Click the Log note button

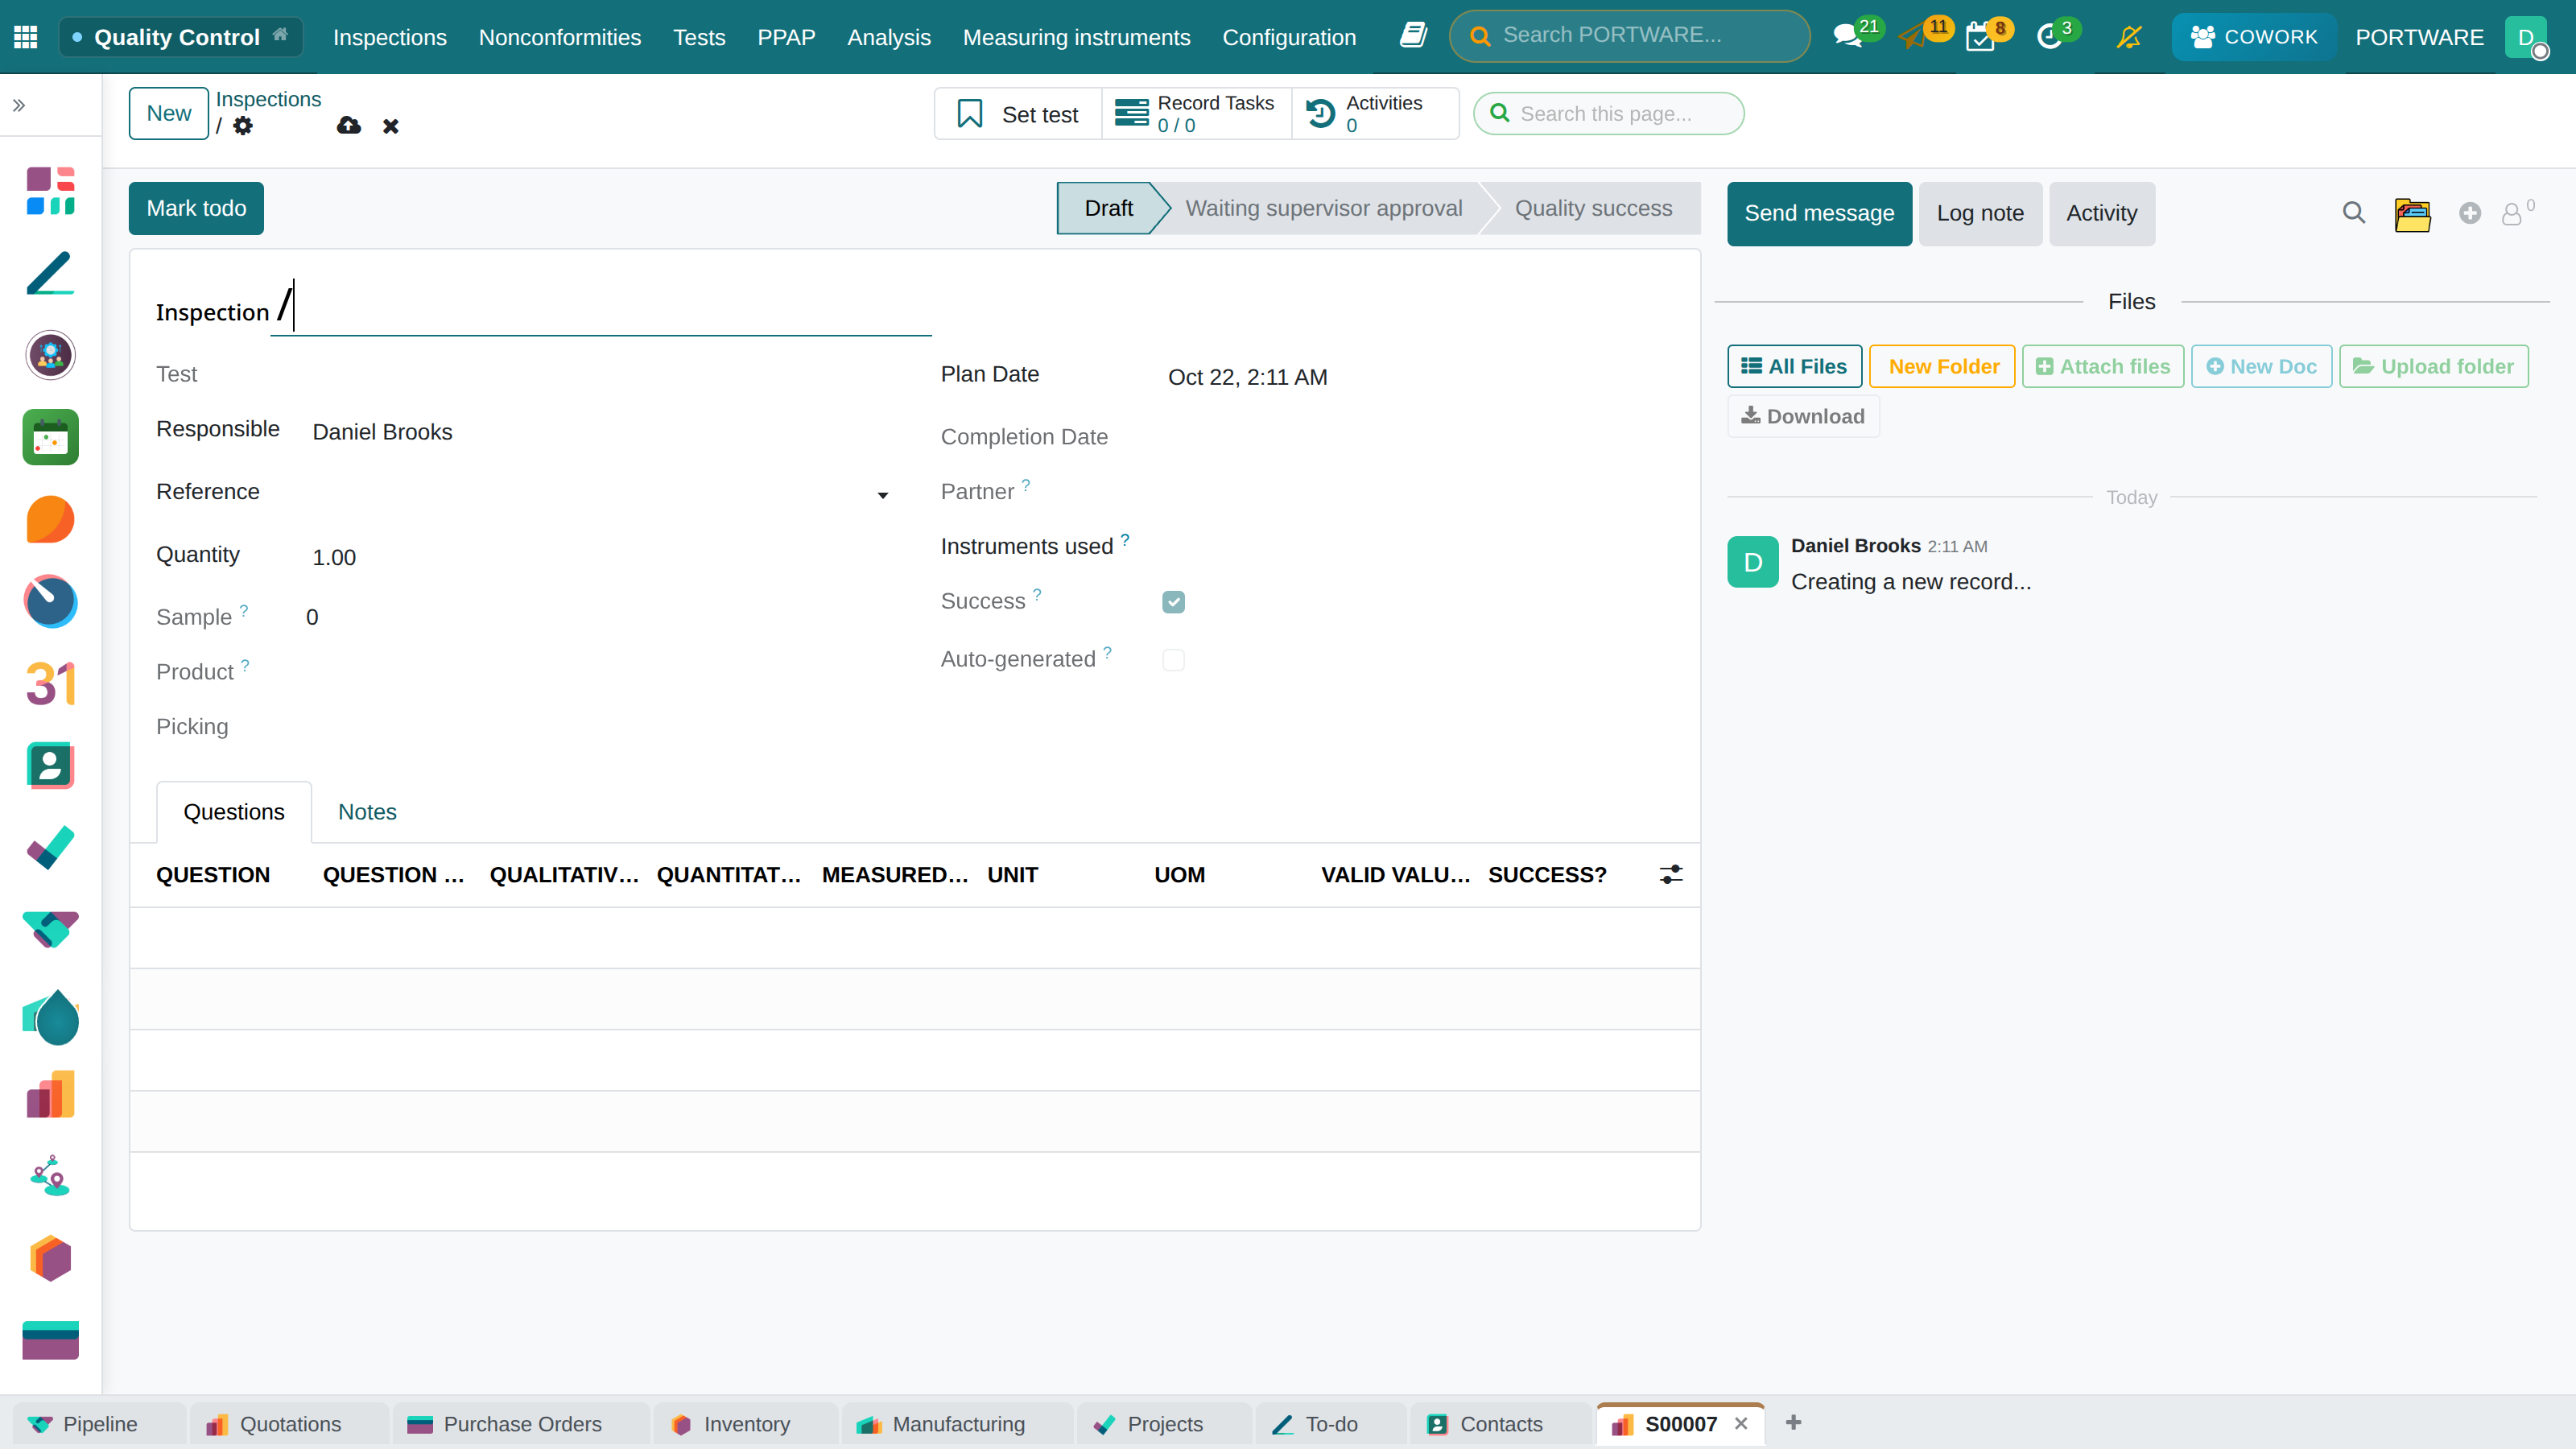coord(1980,213)
